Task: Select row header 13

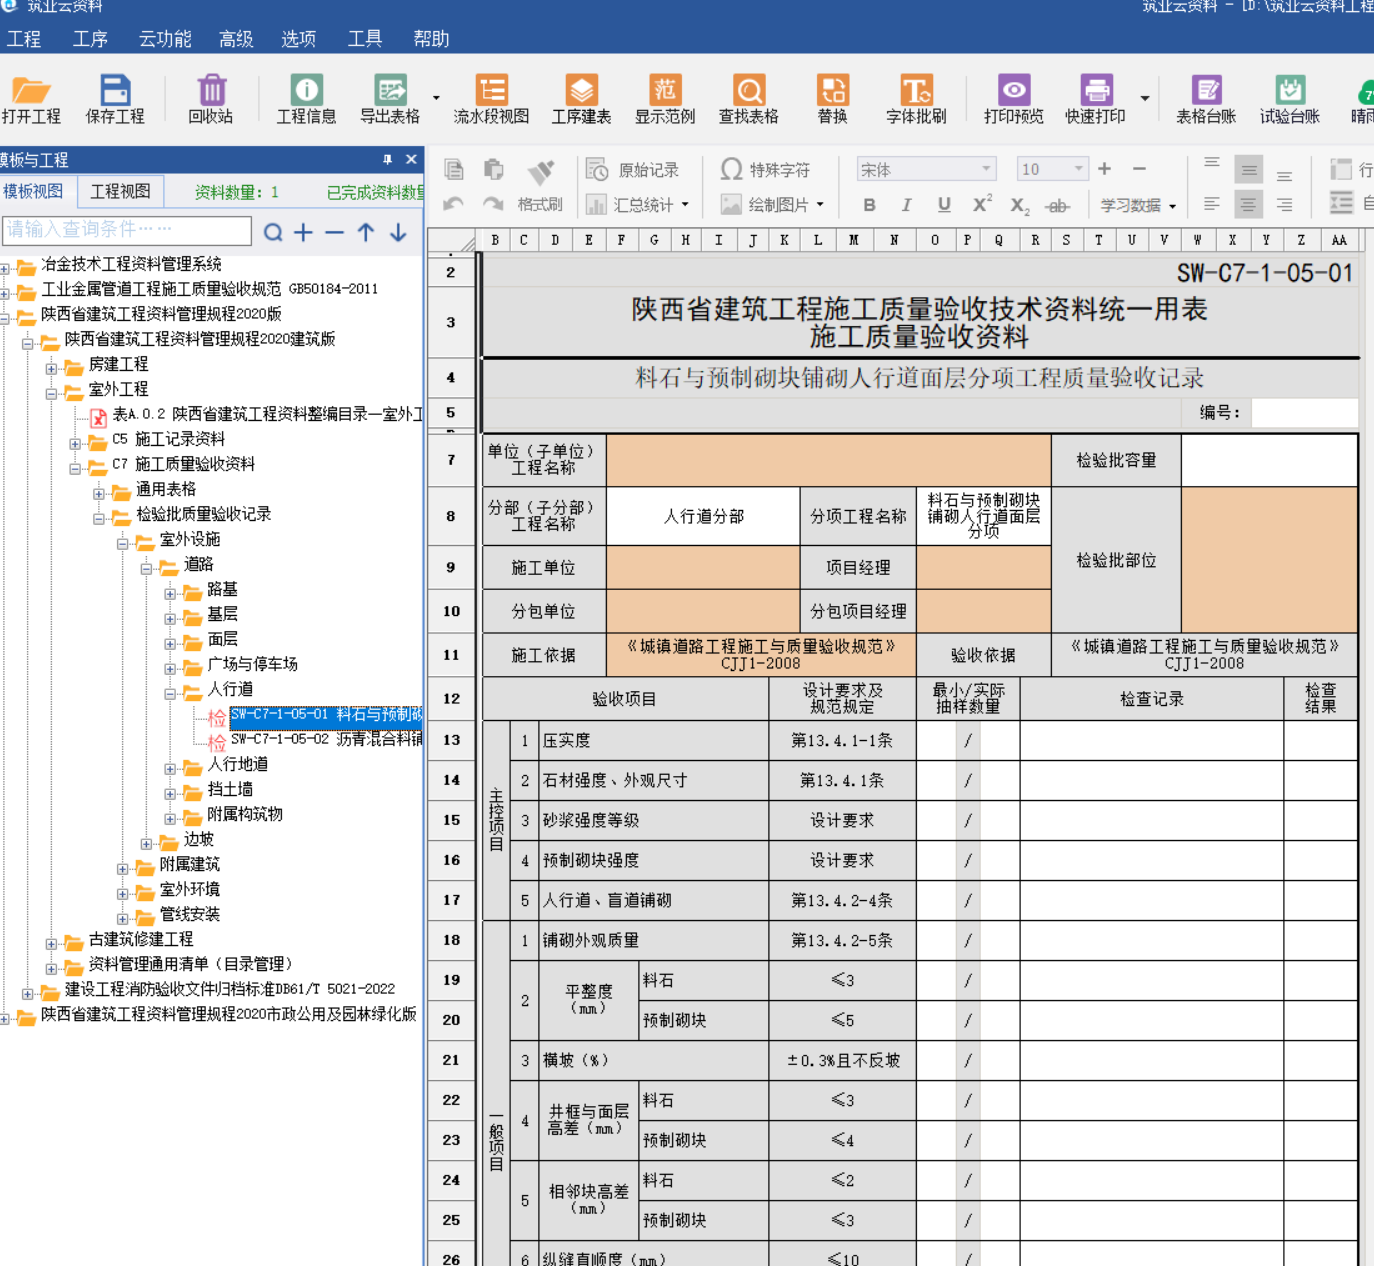Action: [451, 740]
